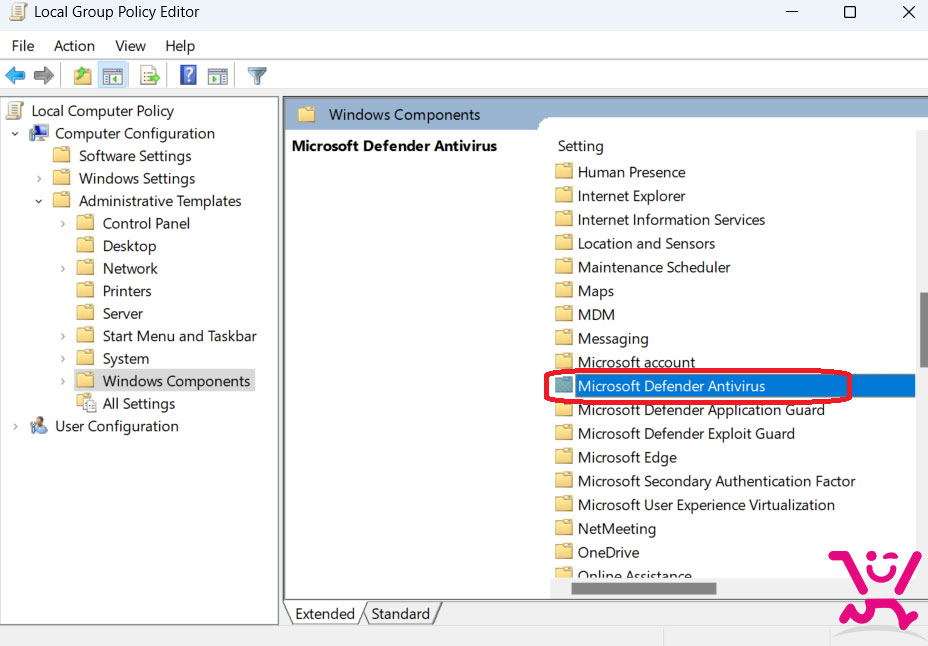Open the Action menu

pyautogui.click(x=74, y=46)
